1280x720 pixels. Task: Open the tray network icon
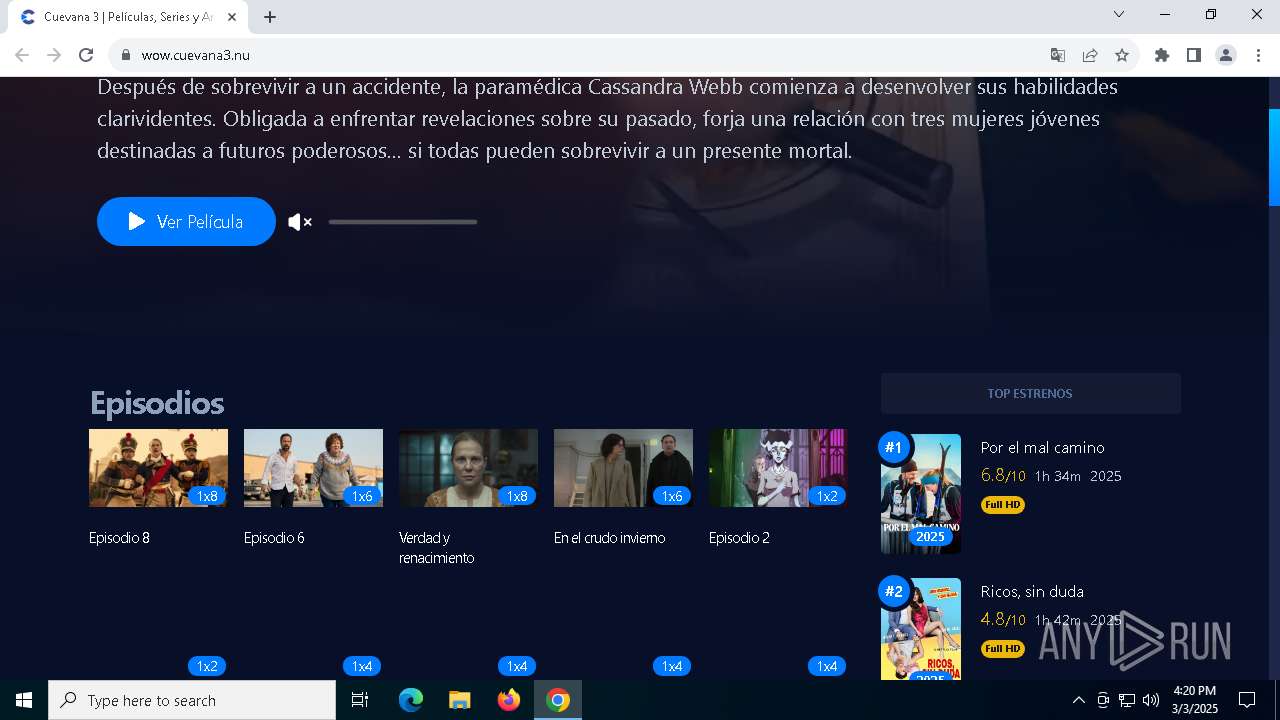click(1127, 700)
